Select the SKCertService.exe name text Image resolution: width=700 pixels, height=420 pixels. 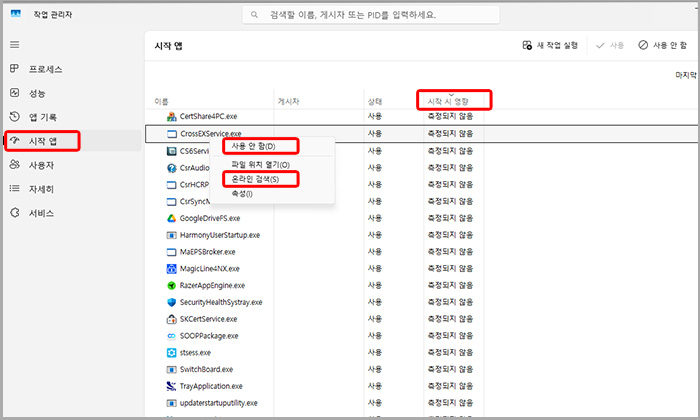click(208, 319)
